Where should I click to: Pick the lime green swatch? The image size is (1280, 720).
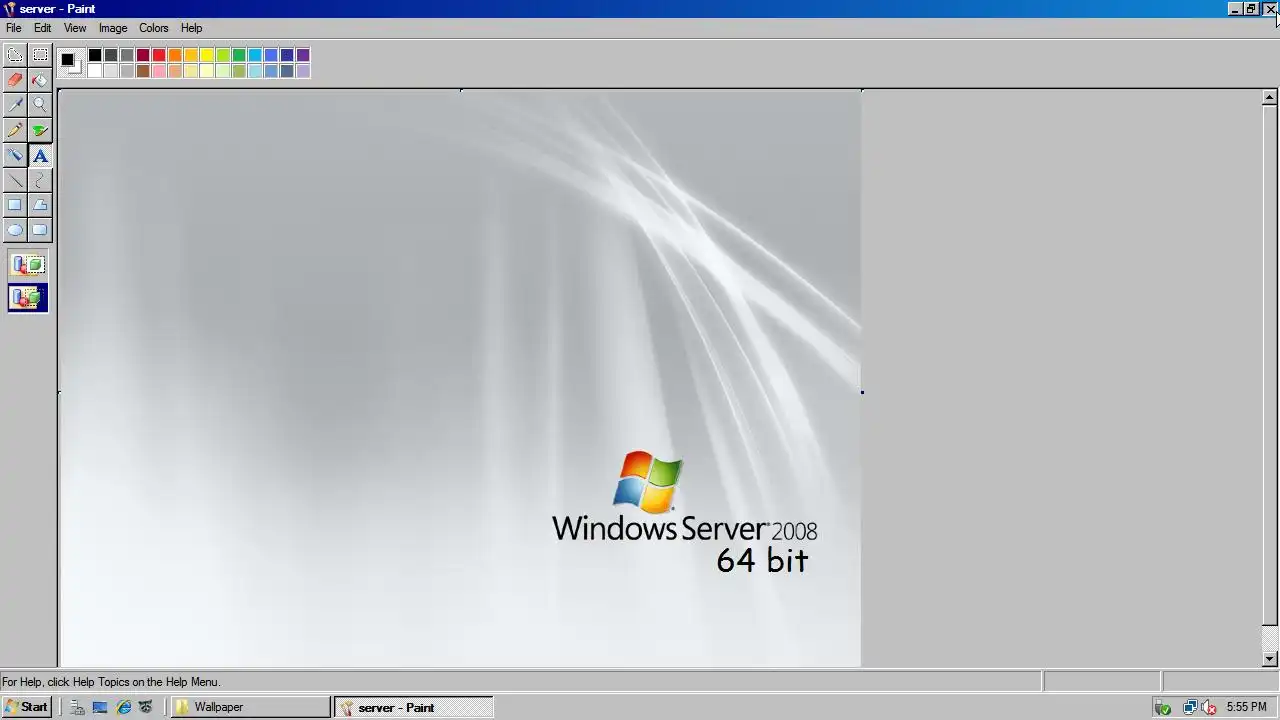(x=223, y=55)
